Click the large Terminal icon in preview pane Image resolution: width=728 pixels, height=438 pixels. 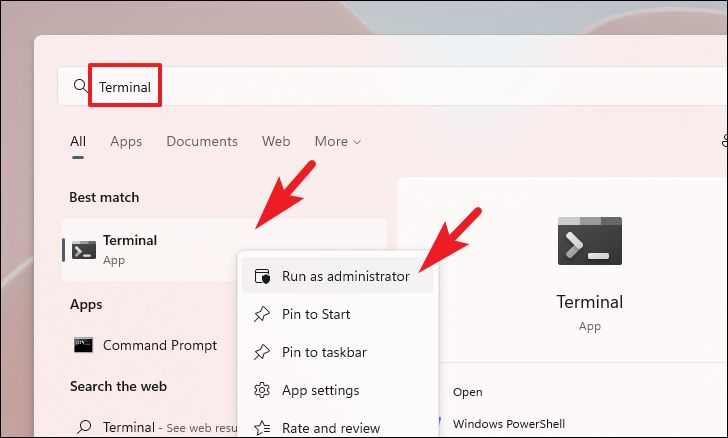tap(590, 241)
